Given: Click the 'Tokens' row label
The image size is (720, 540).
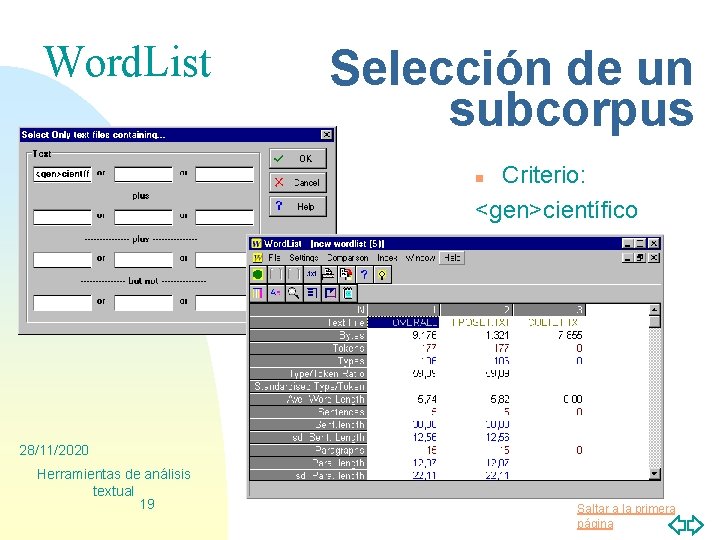Looking at the screenshot, I should [x=308, y=348].
